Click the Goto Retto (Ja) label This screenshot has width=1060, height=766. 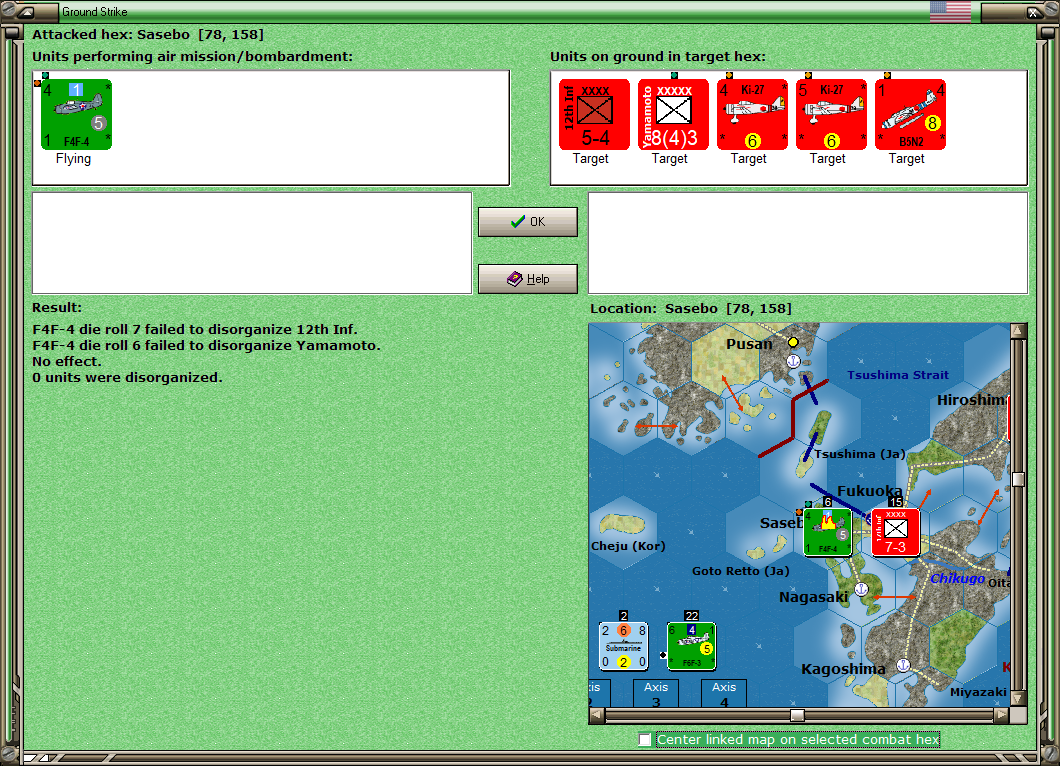pyautogui.click(x=741, y=571)
